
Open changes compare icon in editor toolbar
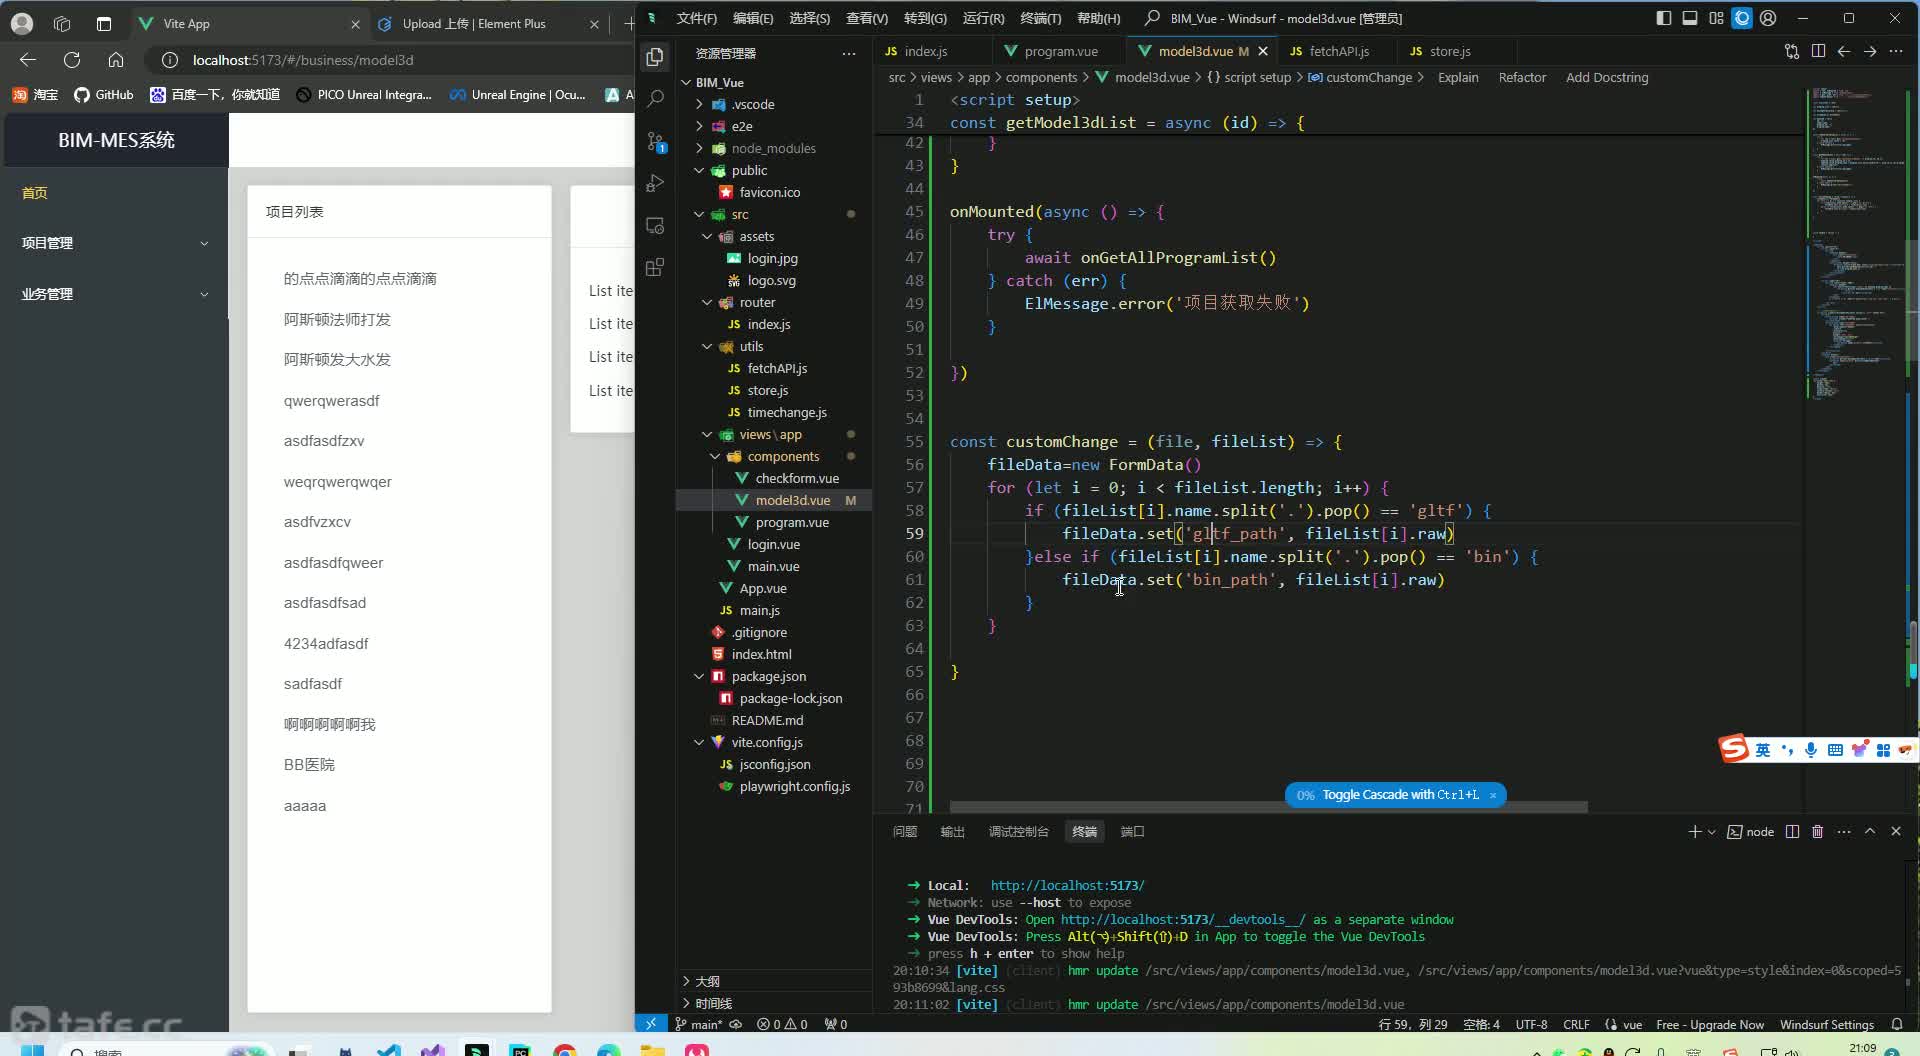(1792, 51)
